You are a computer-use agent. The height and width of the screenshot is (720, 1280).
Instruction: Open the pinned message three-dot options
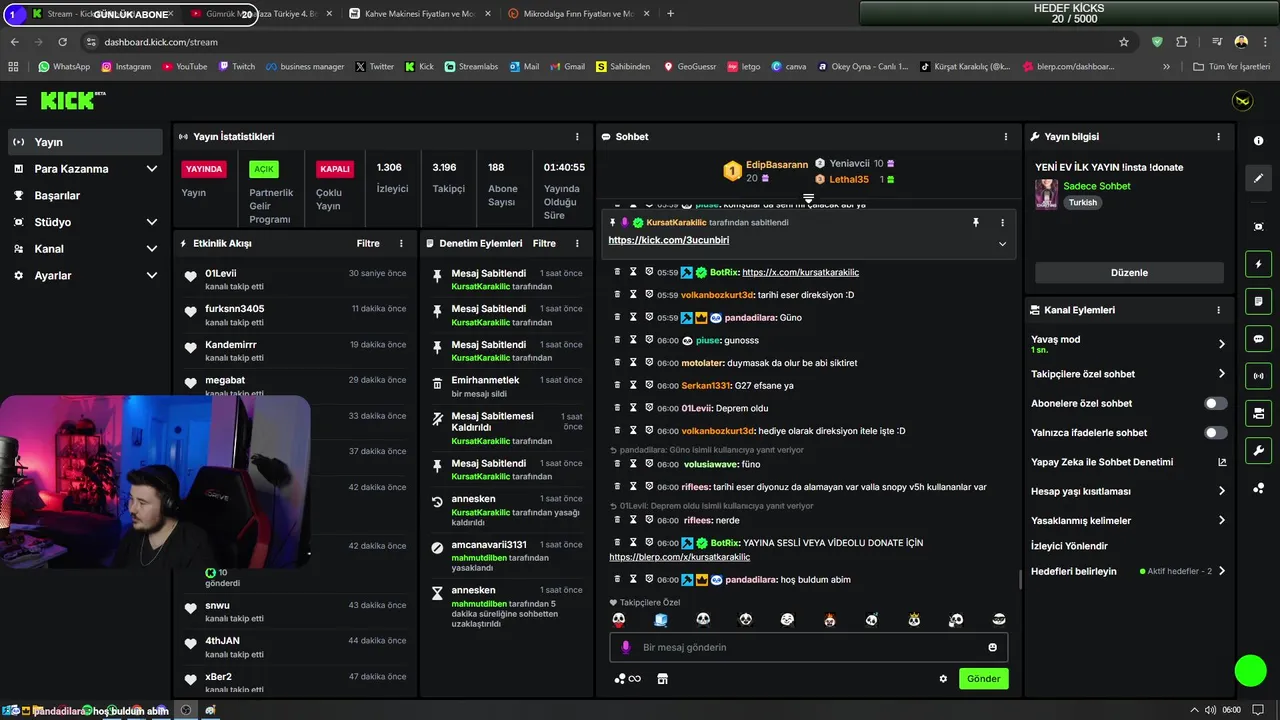tap(1002, 222)
